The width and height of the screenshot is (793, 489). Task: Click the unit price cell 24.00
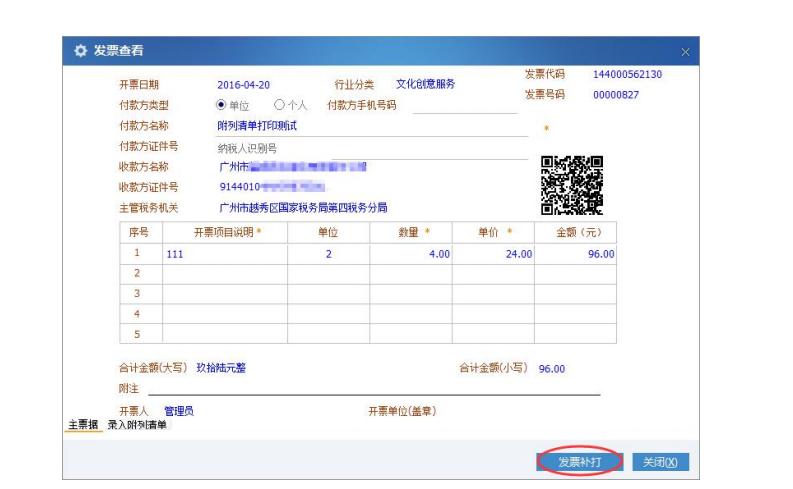[x=493, y=254]
